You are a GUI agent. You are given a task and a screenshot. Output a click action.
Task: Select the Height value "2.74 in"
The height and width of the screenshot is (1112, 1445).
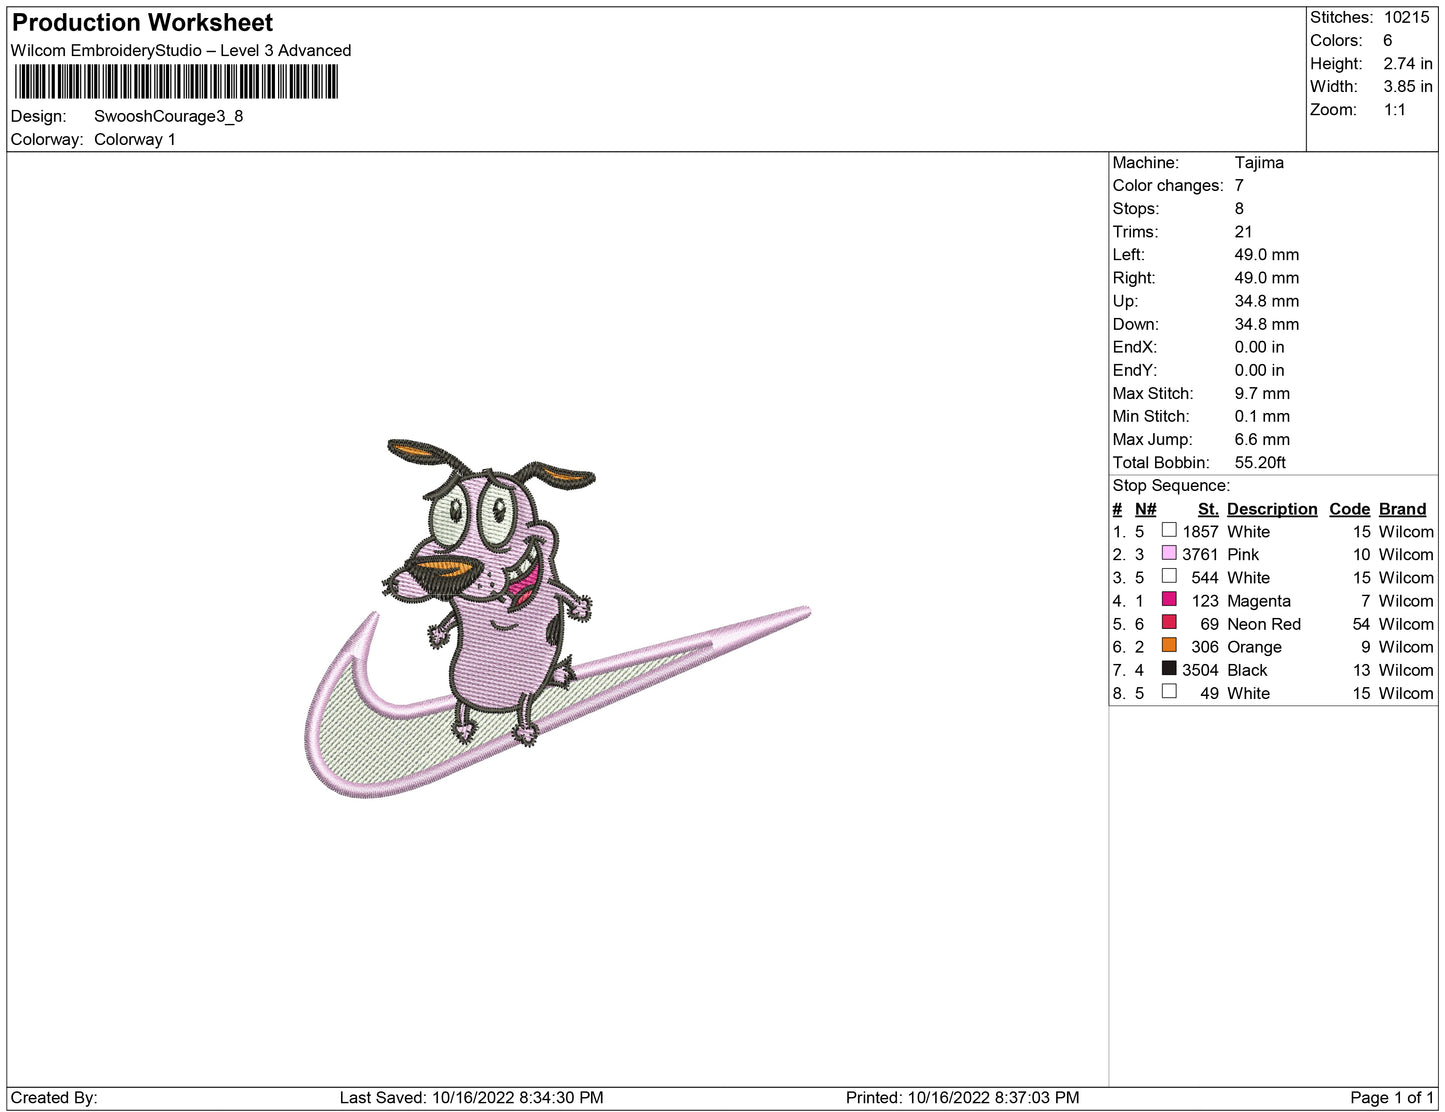(x=1408, y=63)
